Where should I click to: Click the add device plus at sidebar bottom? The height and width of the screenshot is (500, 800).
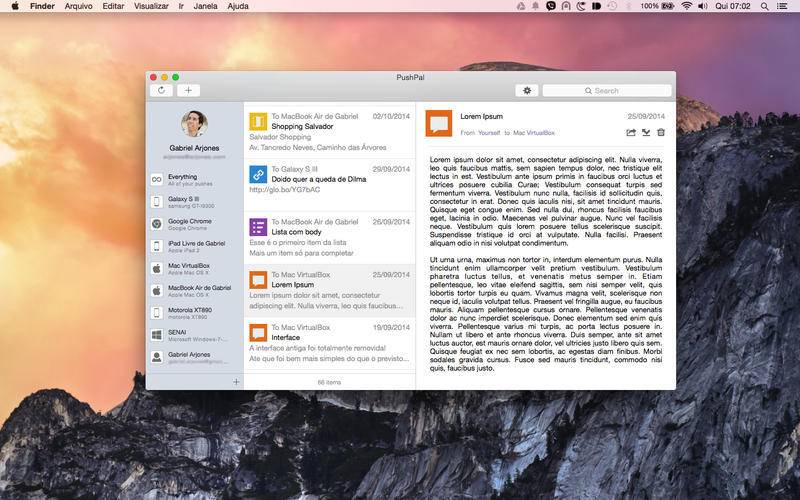click(x=236, y=381)
